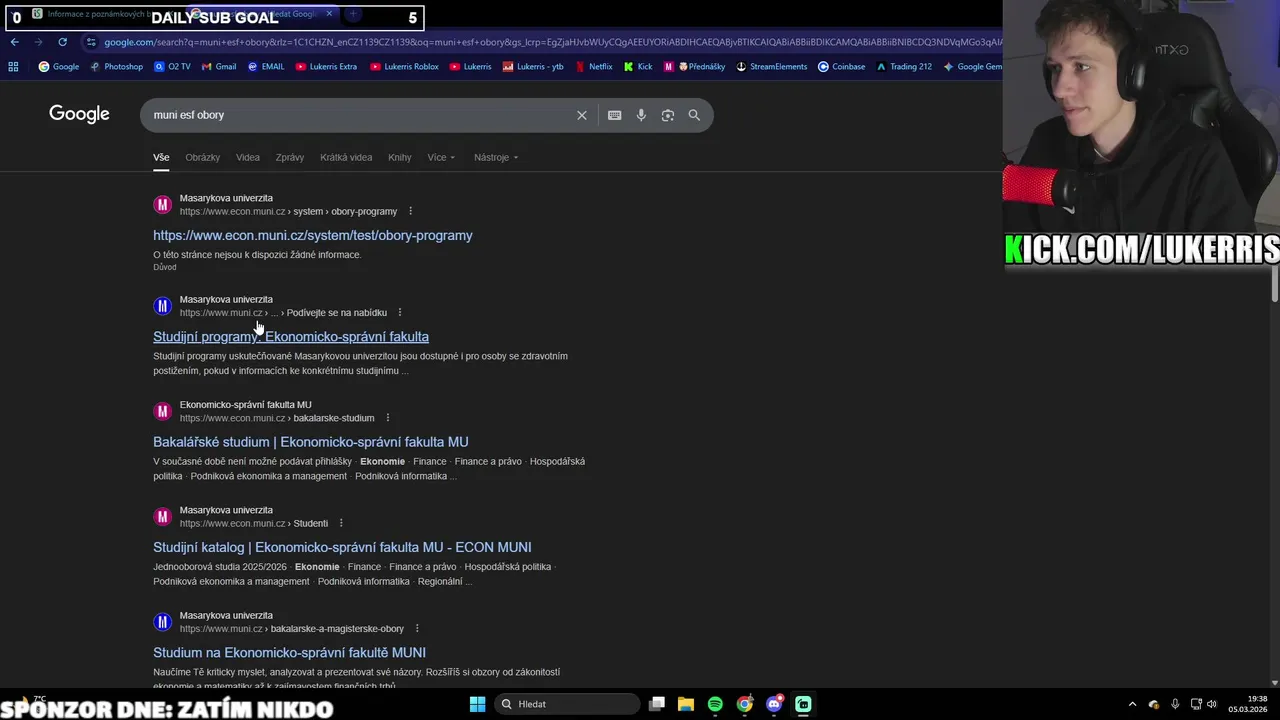The height and width of the screenshot is (720, 1280).
Task: Open the on-screen keyboard input tool
Action: pyautogui.click(x=614, y=115)
